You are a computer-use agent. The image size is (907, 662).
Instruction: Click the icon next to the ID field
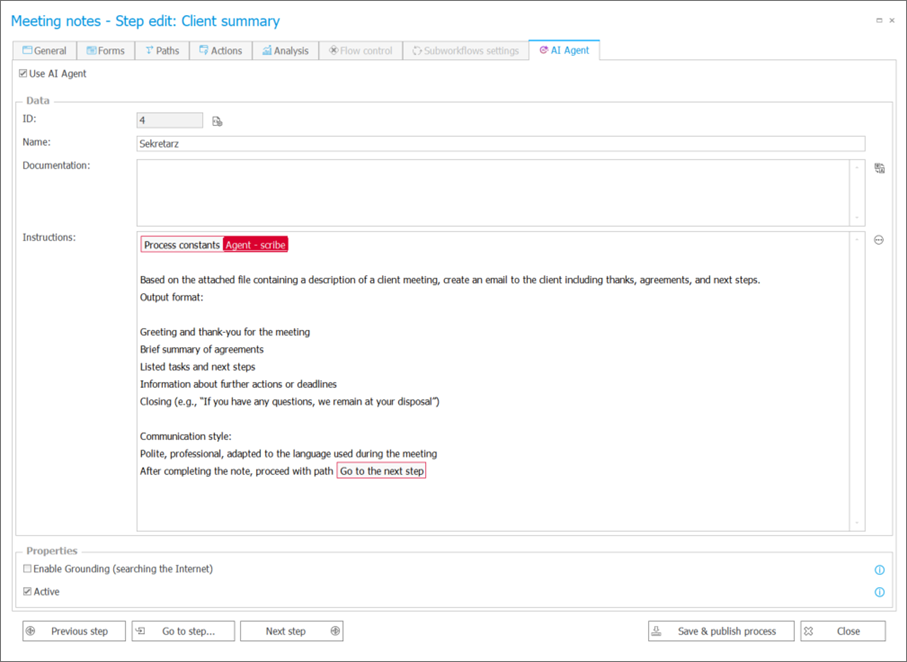(x=217, y=121)
